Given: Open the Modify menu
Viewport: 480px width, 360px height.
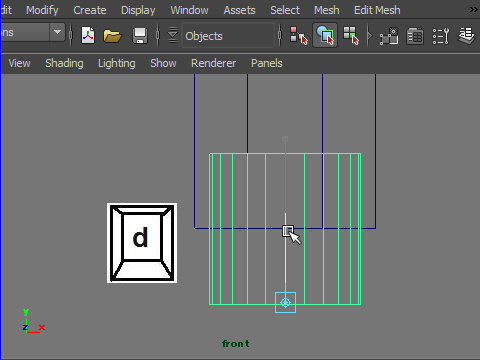Looking at the screenshot, I should click(42, 10).
